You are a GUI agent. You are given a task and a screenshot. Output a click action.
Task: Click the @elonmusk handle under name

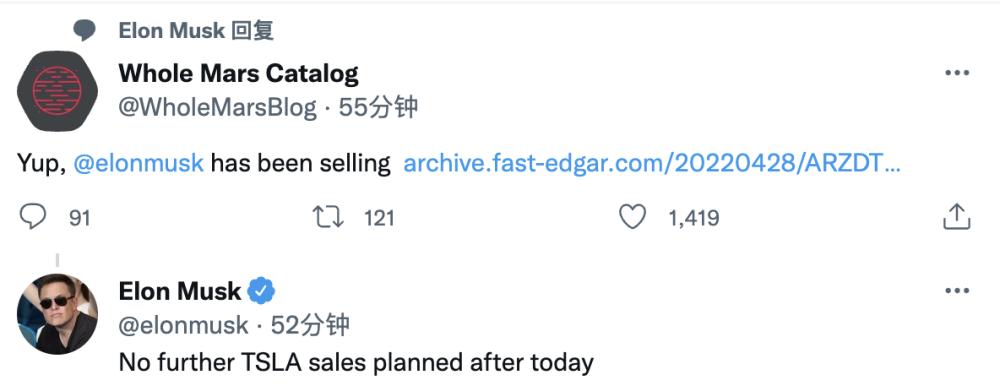click(x=184, y=326)
